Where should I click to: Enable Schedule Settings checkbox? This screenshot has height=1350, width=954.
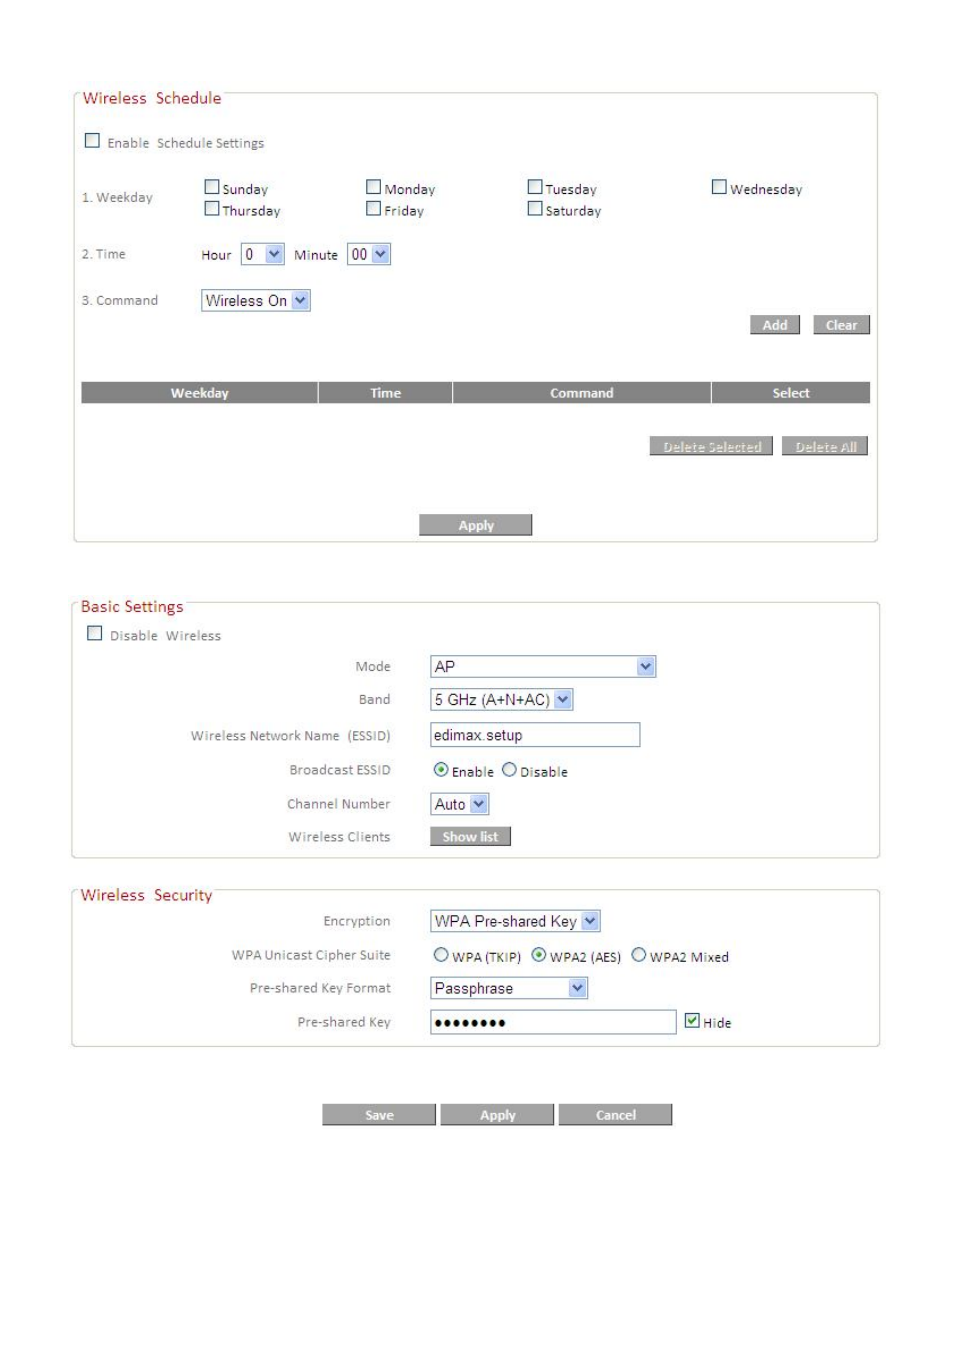coord(92,141)
